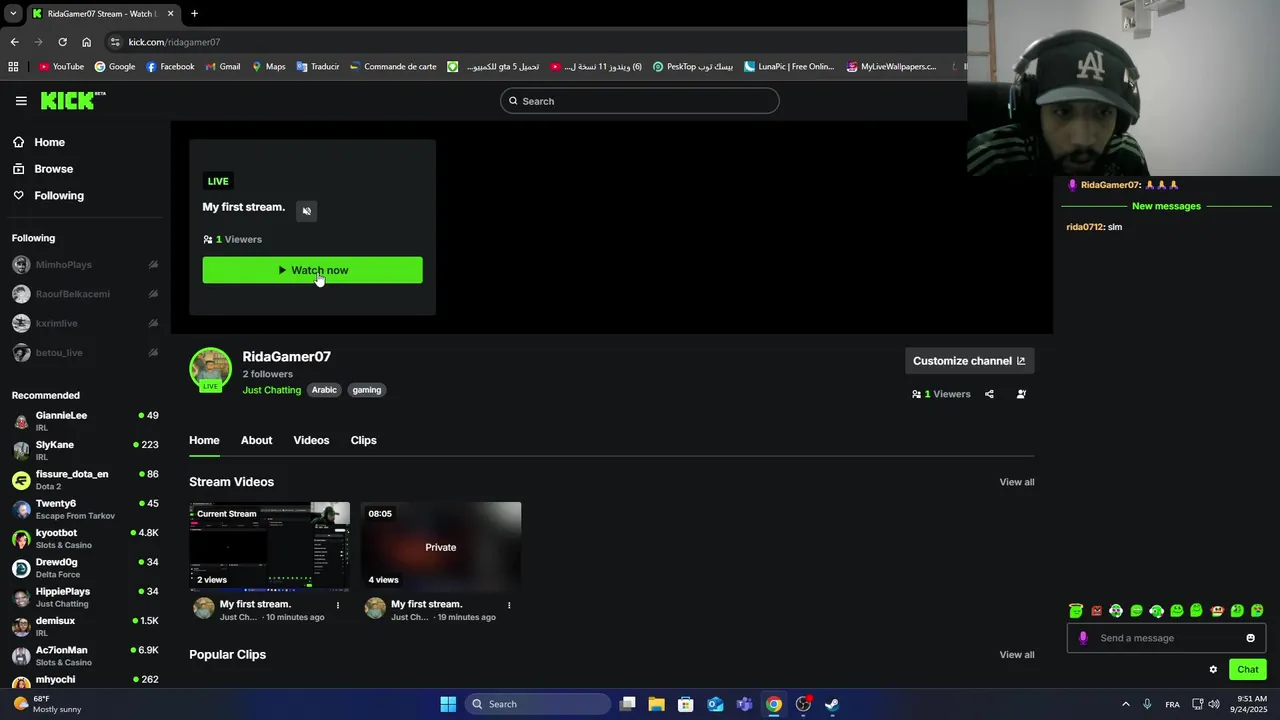Switch to the Clips tab

(x=363, y=440)
